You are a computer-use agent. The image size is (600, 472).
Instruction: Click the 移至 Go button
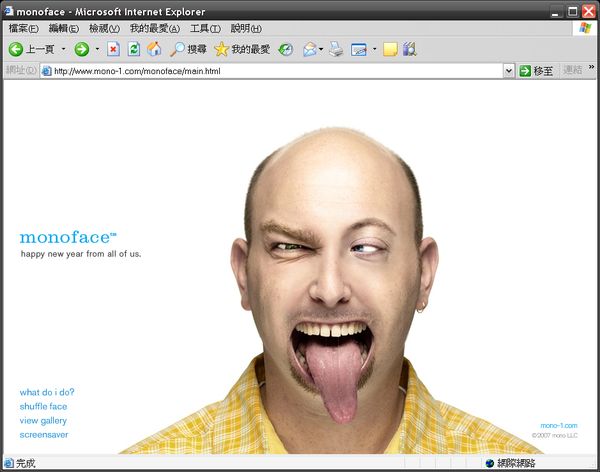[x=536, y=71]
